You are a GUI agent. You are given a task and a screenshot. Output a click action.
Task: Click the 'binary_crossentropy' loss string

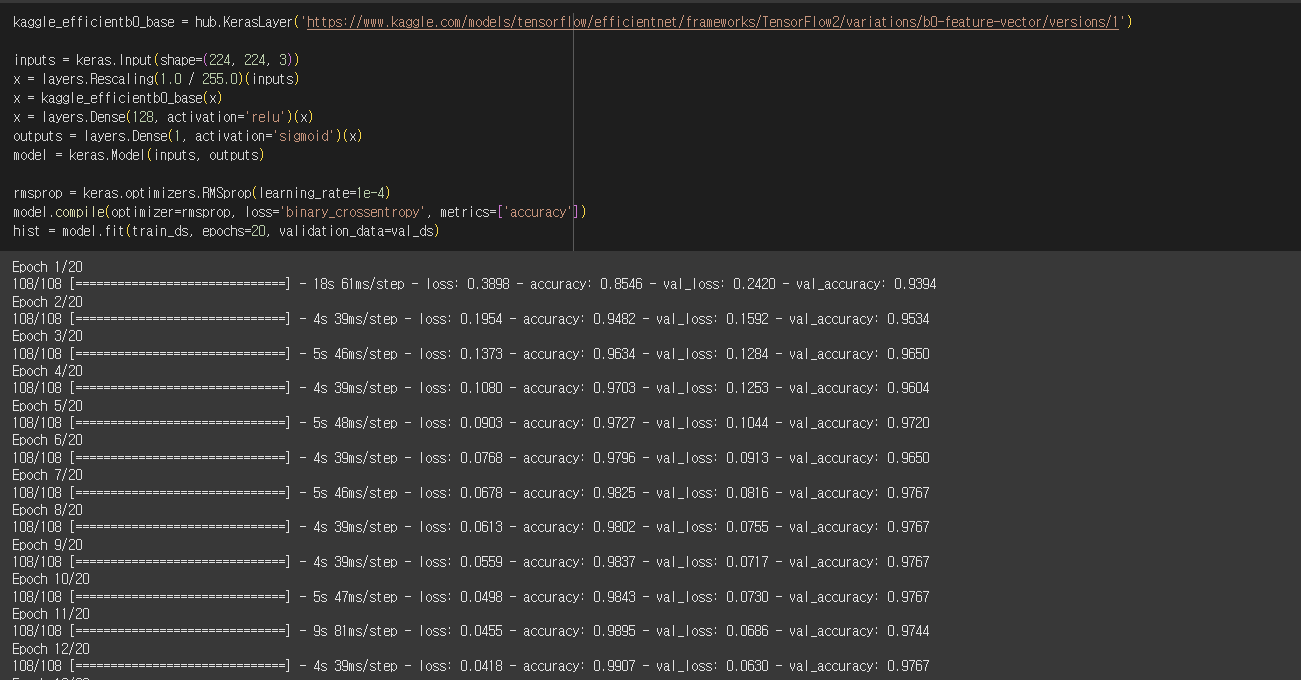coord(354,212)
